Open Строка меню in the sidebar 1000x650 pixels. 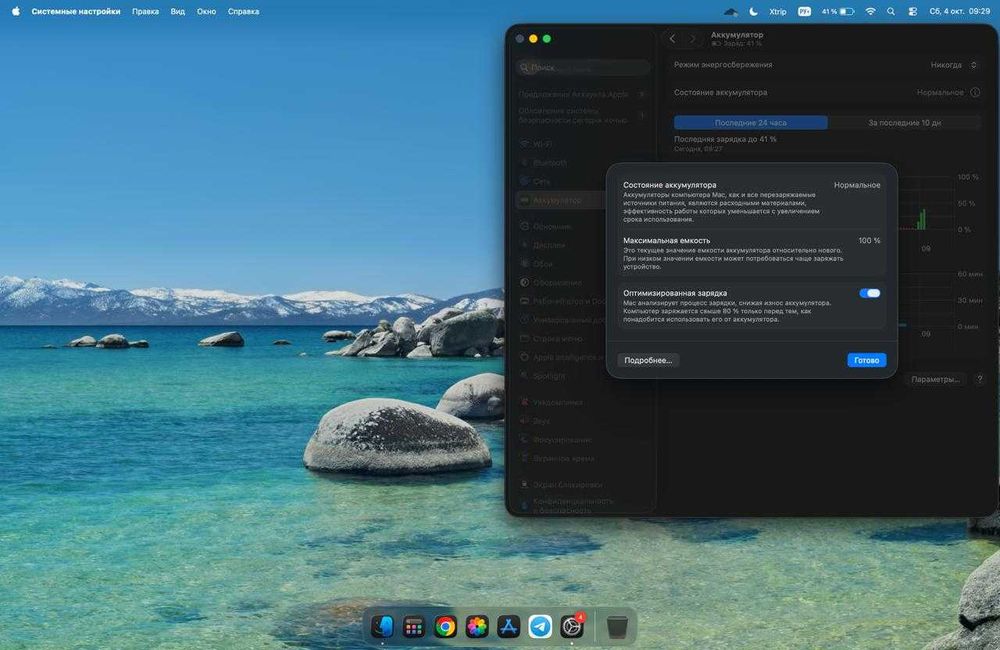pos(561,339)
